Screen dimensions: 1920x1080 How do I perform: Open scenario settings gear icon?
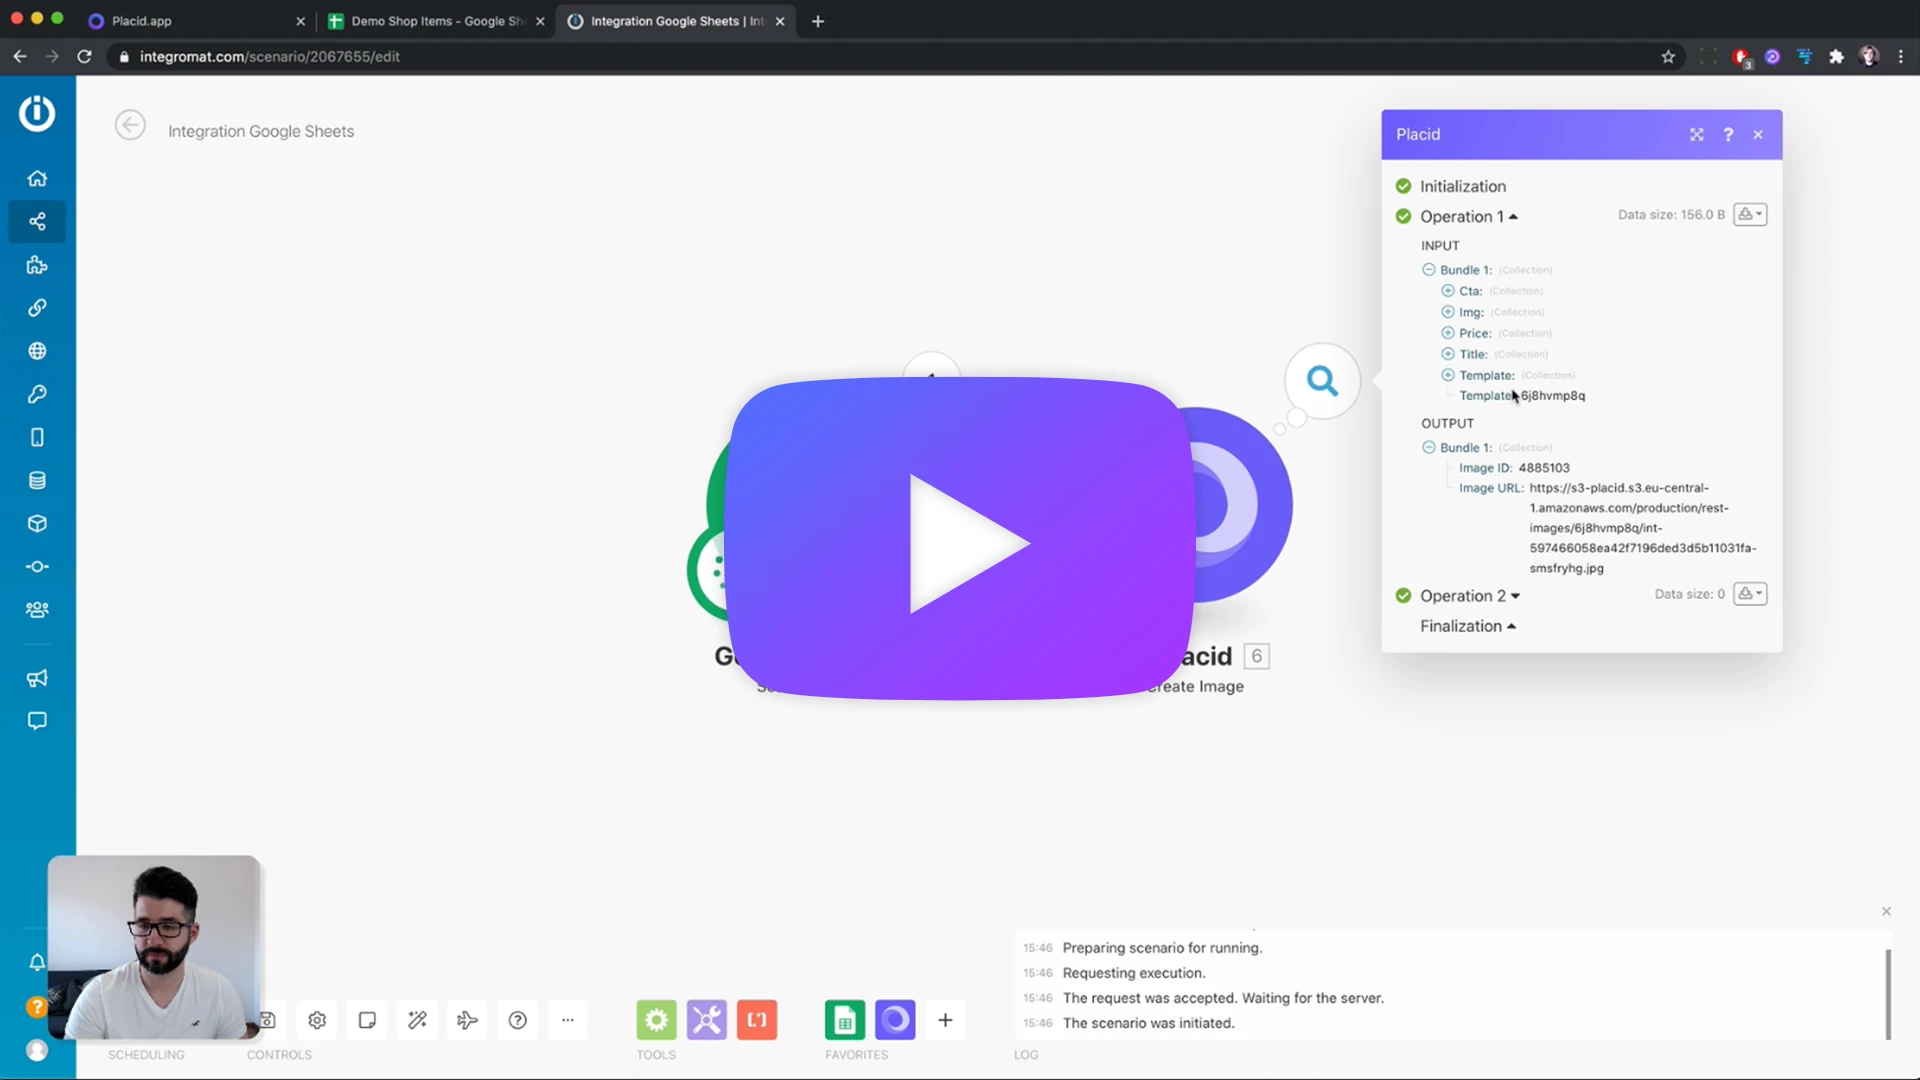(x=317, y=1020)
